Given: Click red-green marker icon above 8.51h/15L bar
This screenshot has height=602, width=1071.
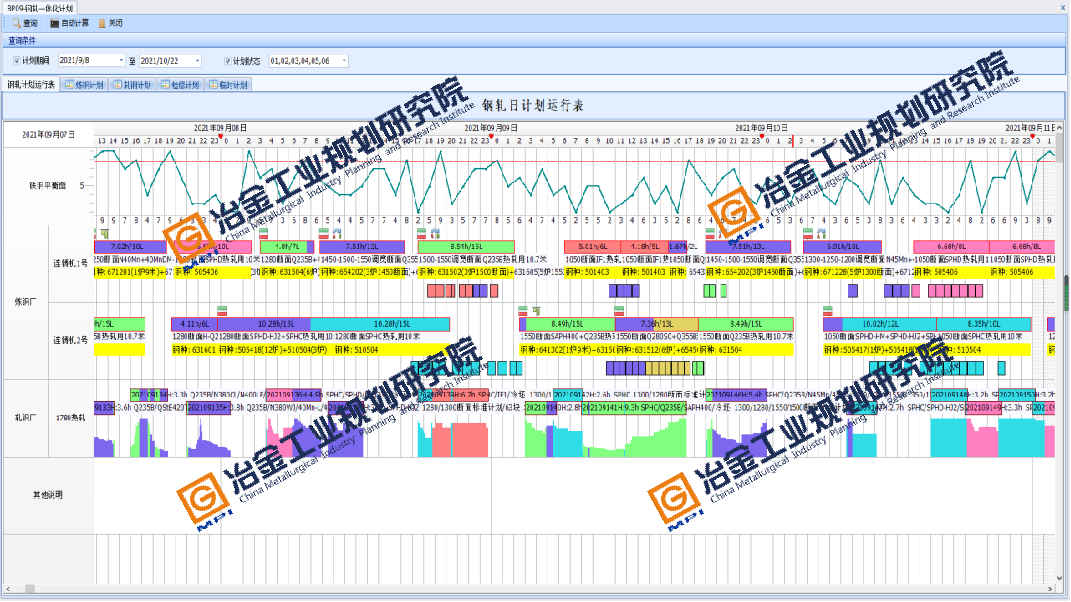Looking at the screenshot, I should tap(421, 234).
